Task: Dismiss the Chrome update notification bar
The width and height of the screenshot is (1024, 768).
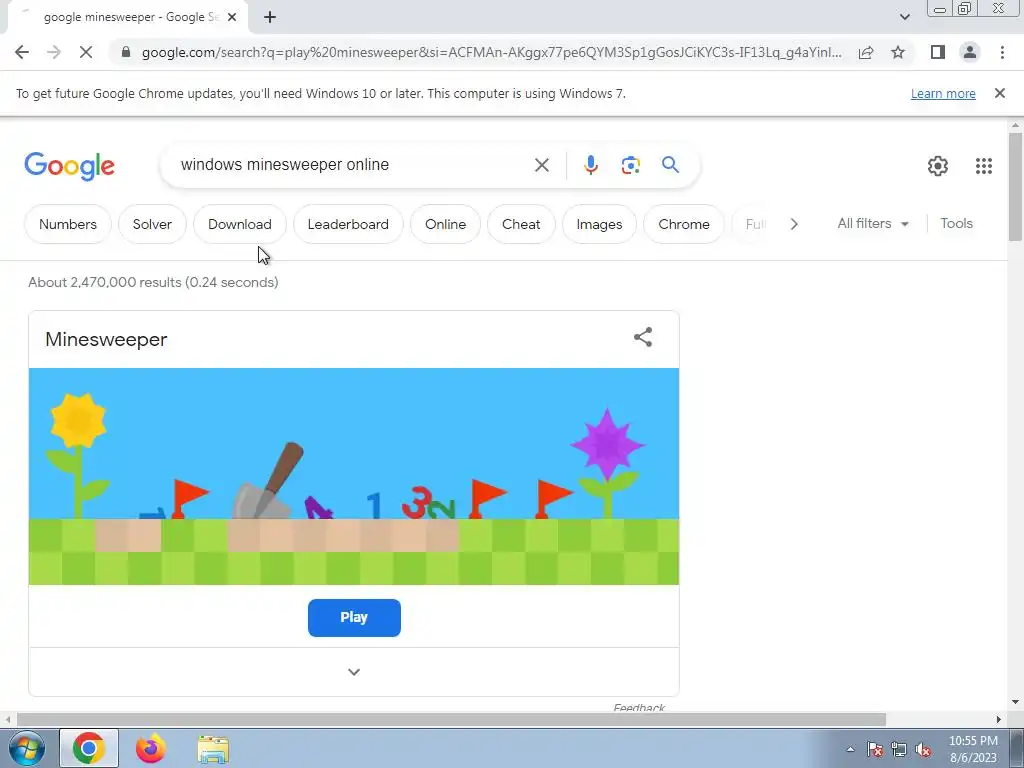Action: [999, 93]
